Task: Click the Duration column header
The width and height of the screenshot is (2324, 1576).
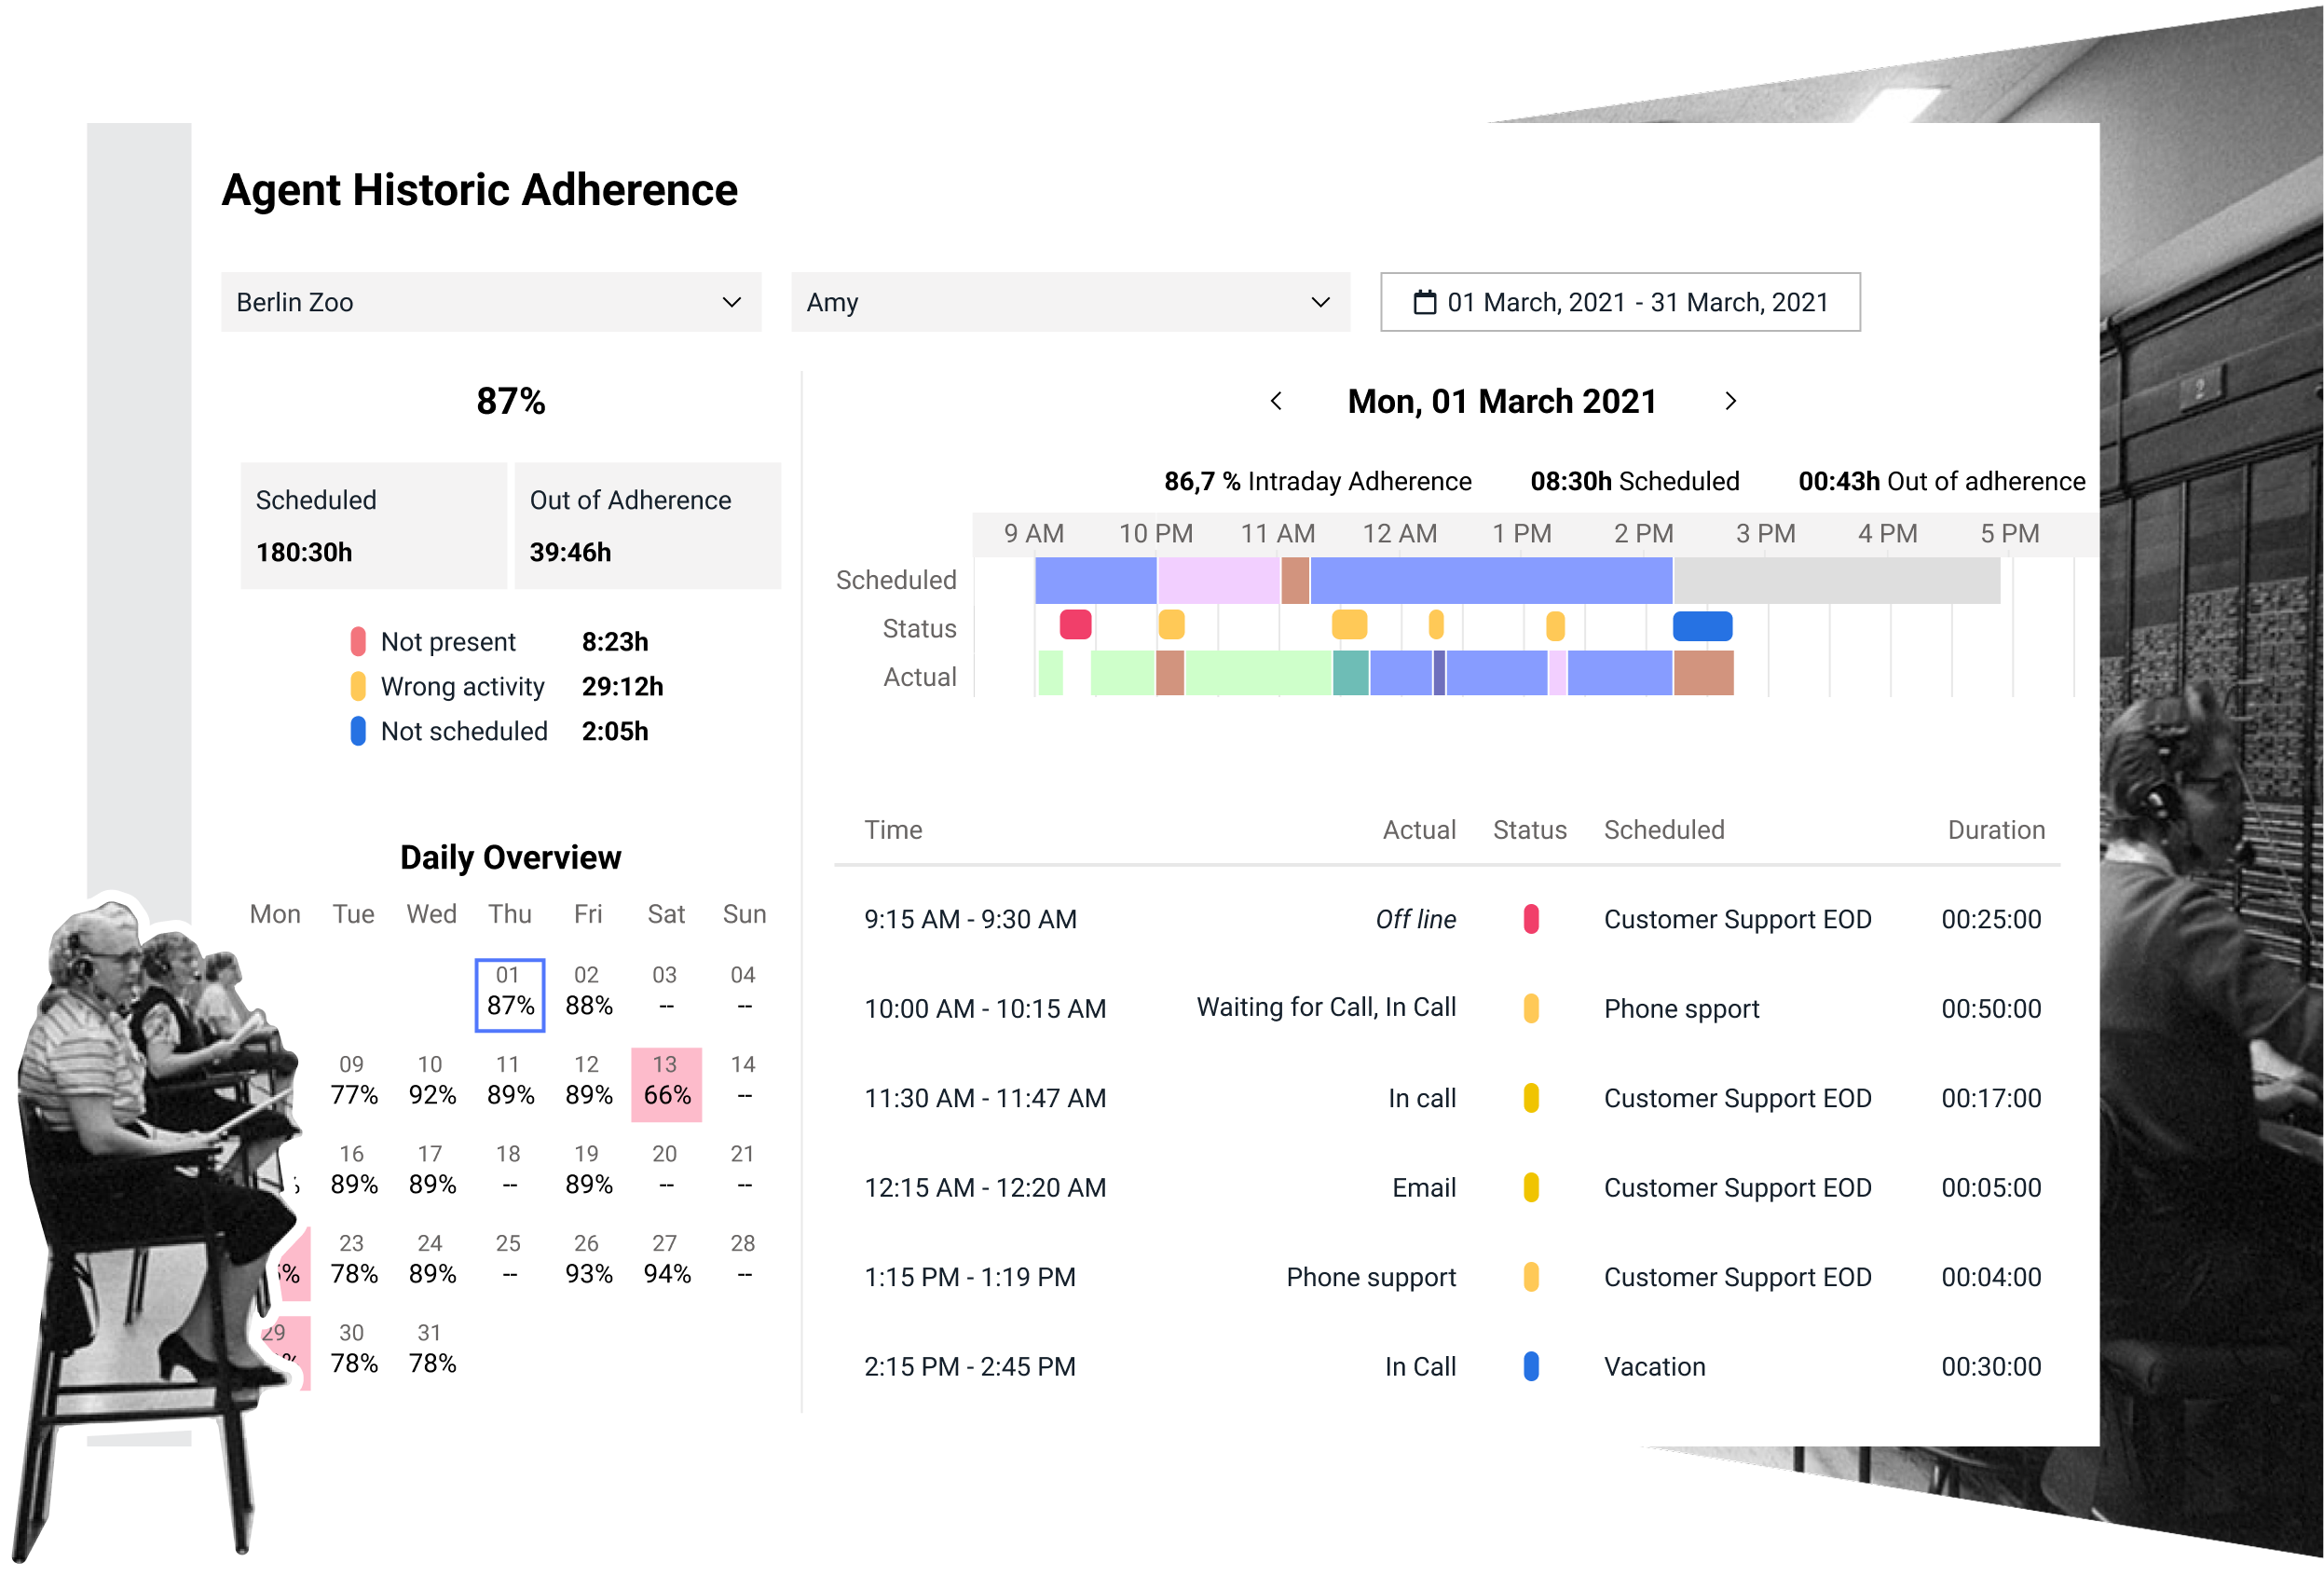Action: [x=1995, y=830]
